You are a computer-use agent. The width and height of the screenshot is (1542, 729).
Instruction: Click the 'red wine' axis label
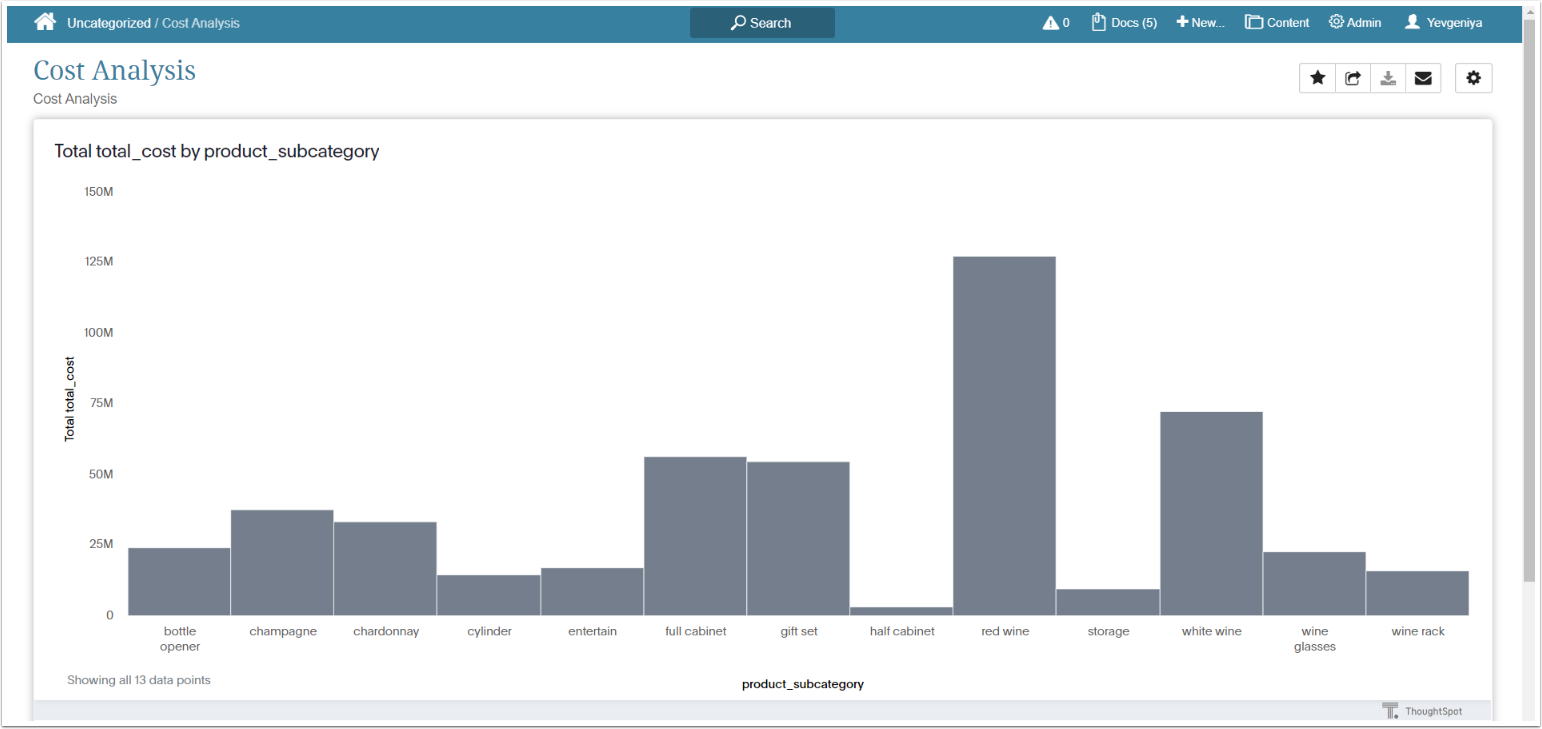click(1005, 631)
